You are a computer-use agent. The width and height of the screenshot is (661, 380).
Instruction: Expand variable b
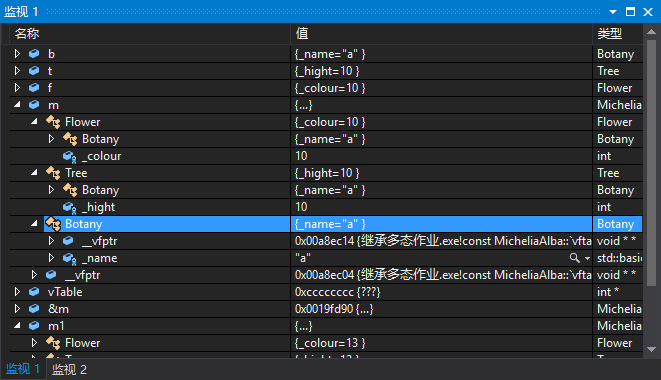17,54
